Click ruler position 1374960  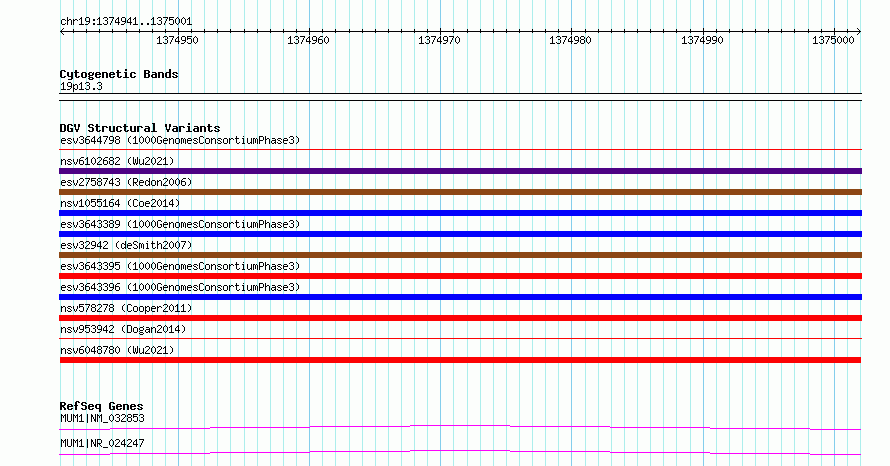point(308,40)
